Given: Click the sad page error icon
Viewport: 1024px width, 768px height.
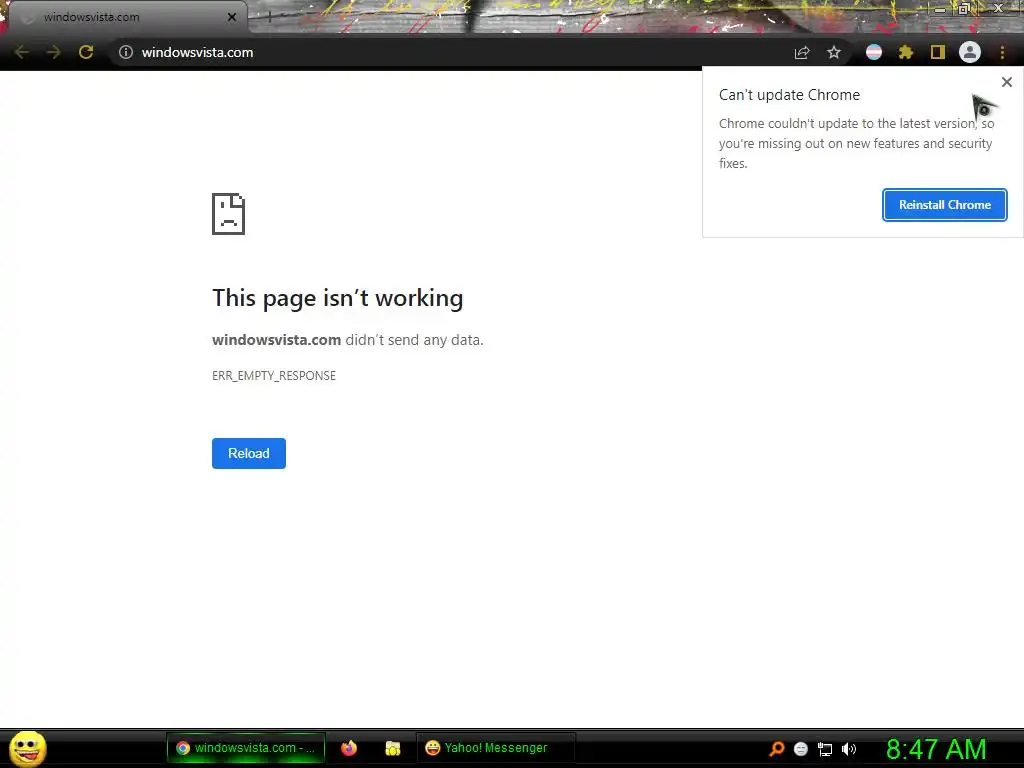Looking at the screenshot, I should click(229, 214).
